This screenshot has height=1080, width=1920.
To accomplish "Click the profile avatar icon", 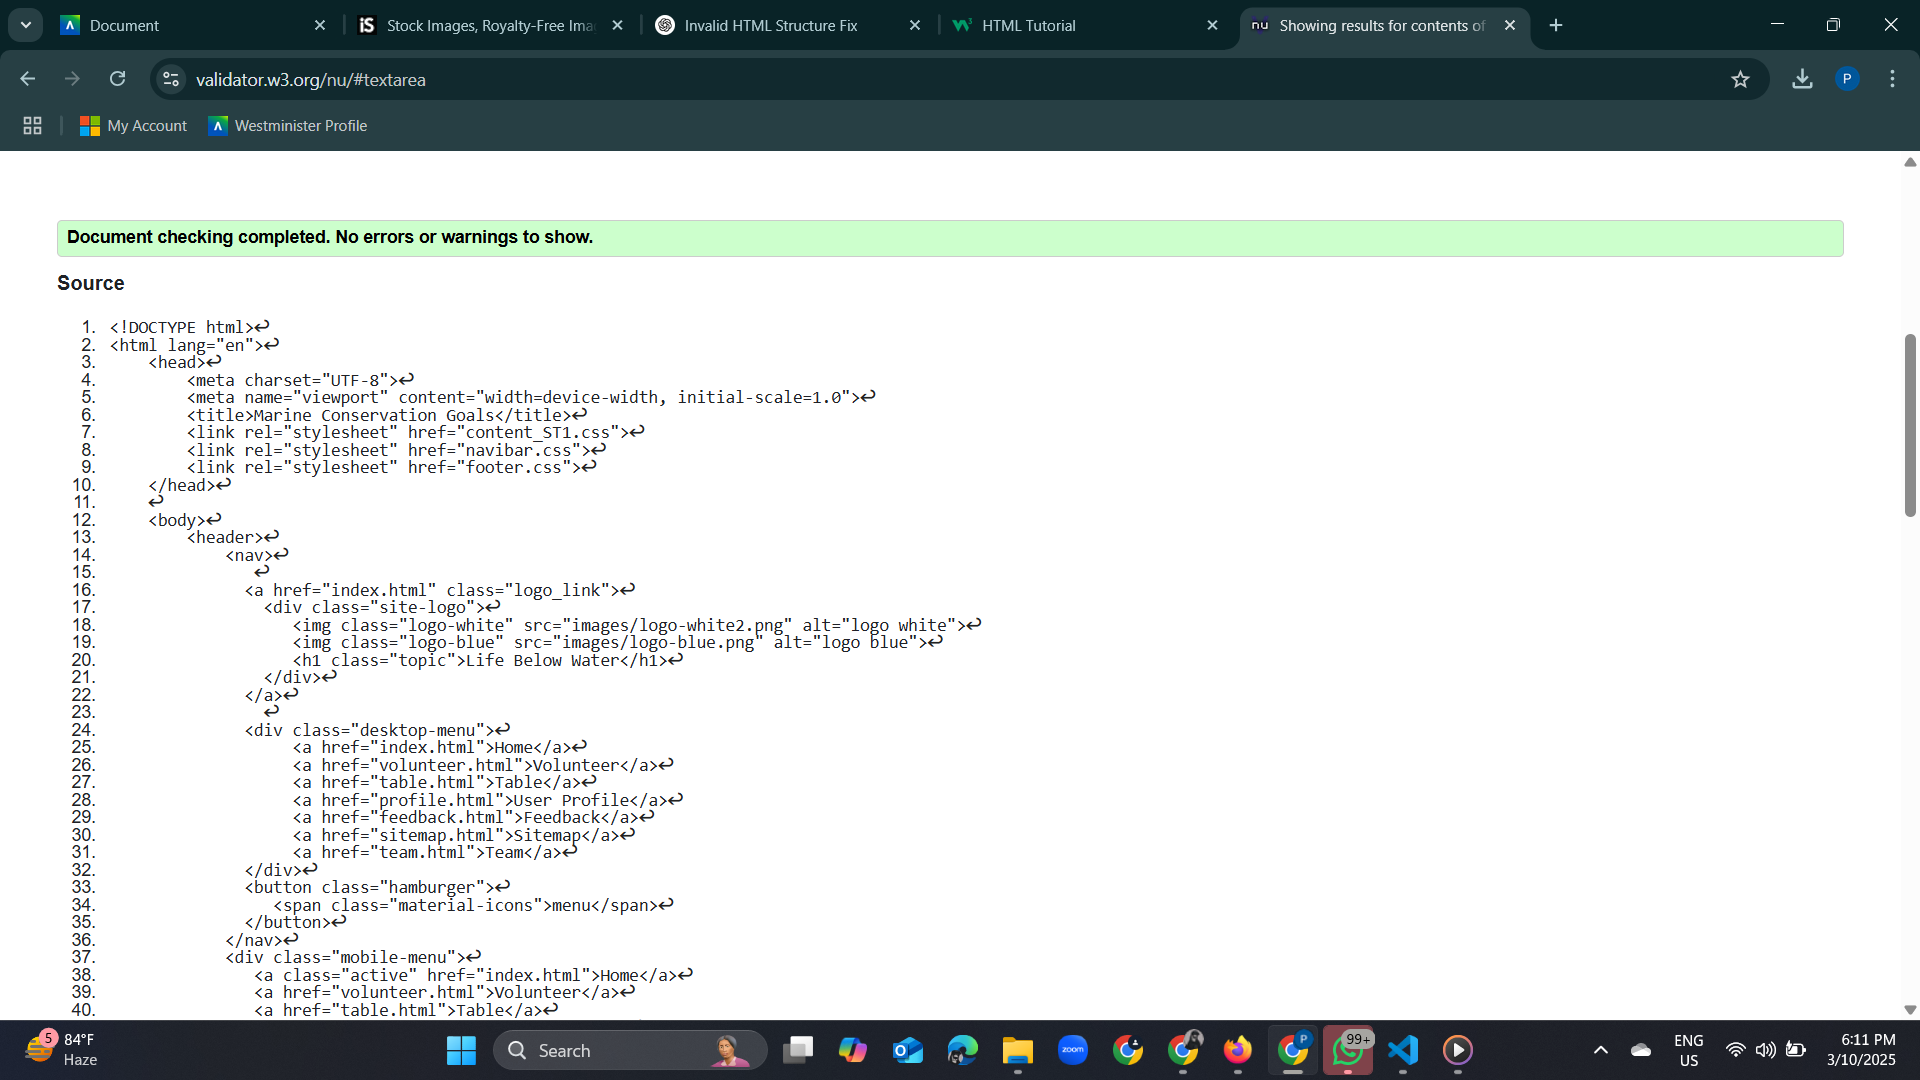I will click(x=1847, y=79).
